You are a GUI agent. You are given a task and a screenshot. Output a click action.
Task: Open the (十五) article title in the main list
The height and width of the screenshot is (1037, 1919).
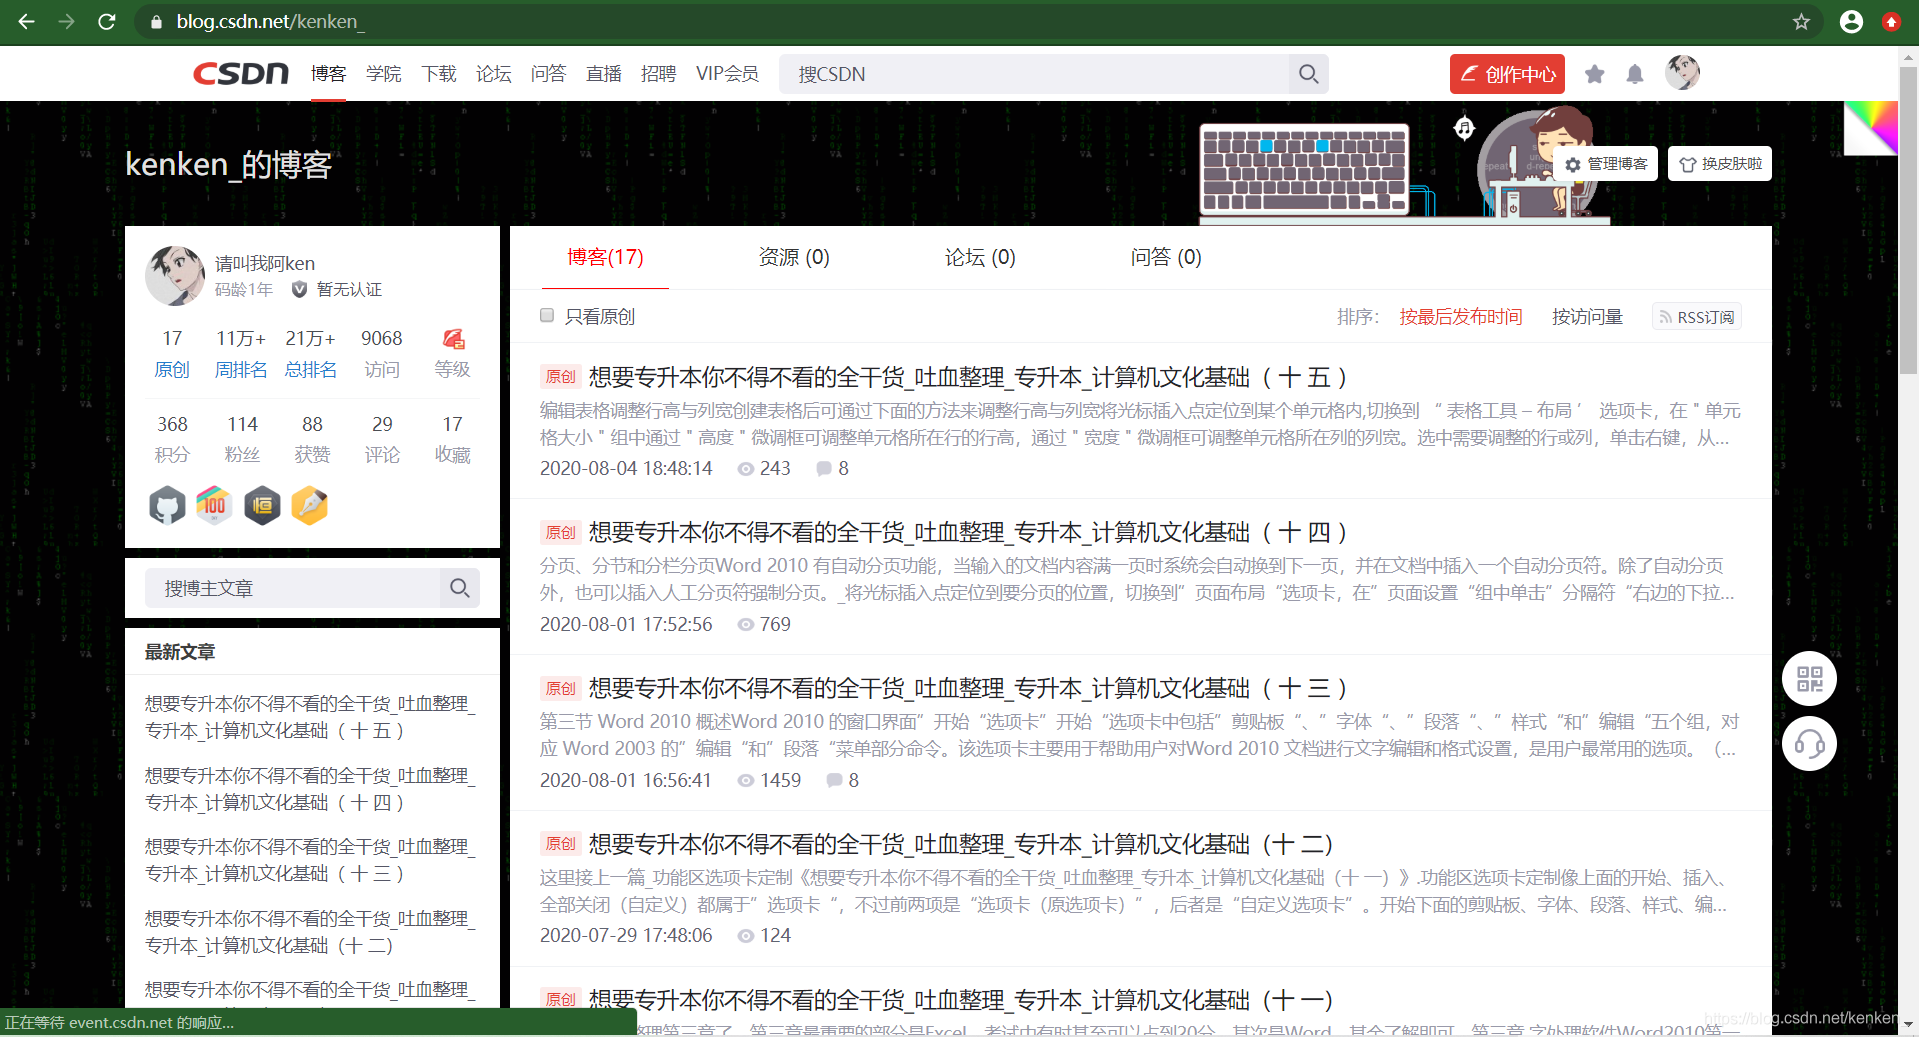click(968, 377)
